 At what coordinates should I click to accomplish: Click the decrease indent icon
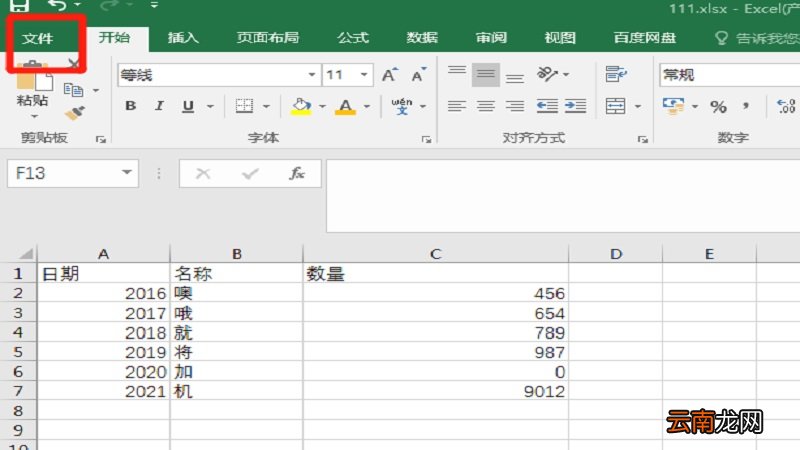547,106
